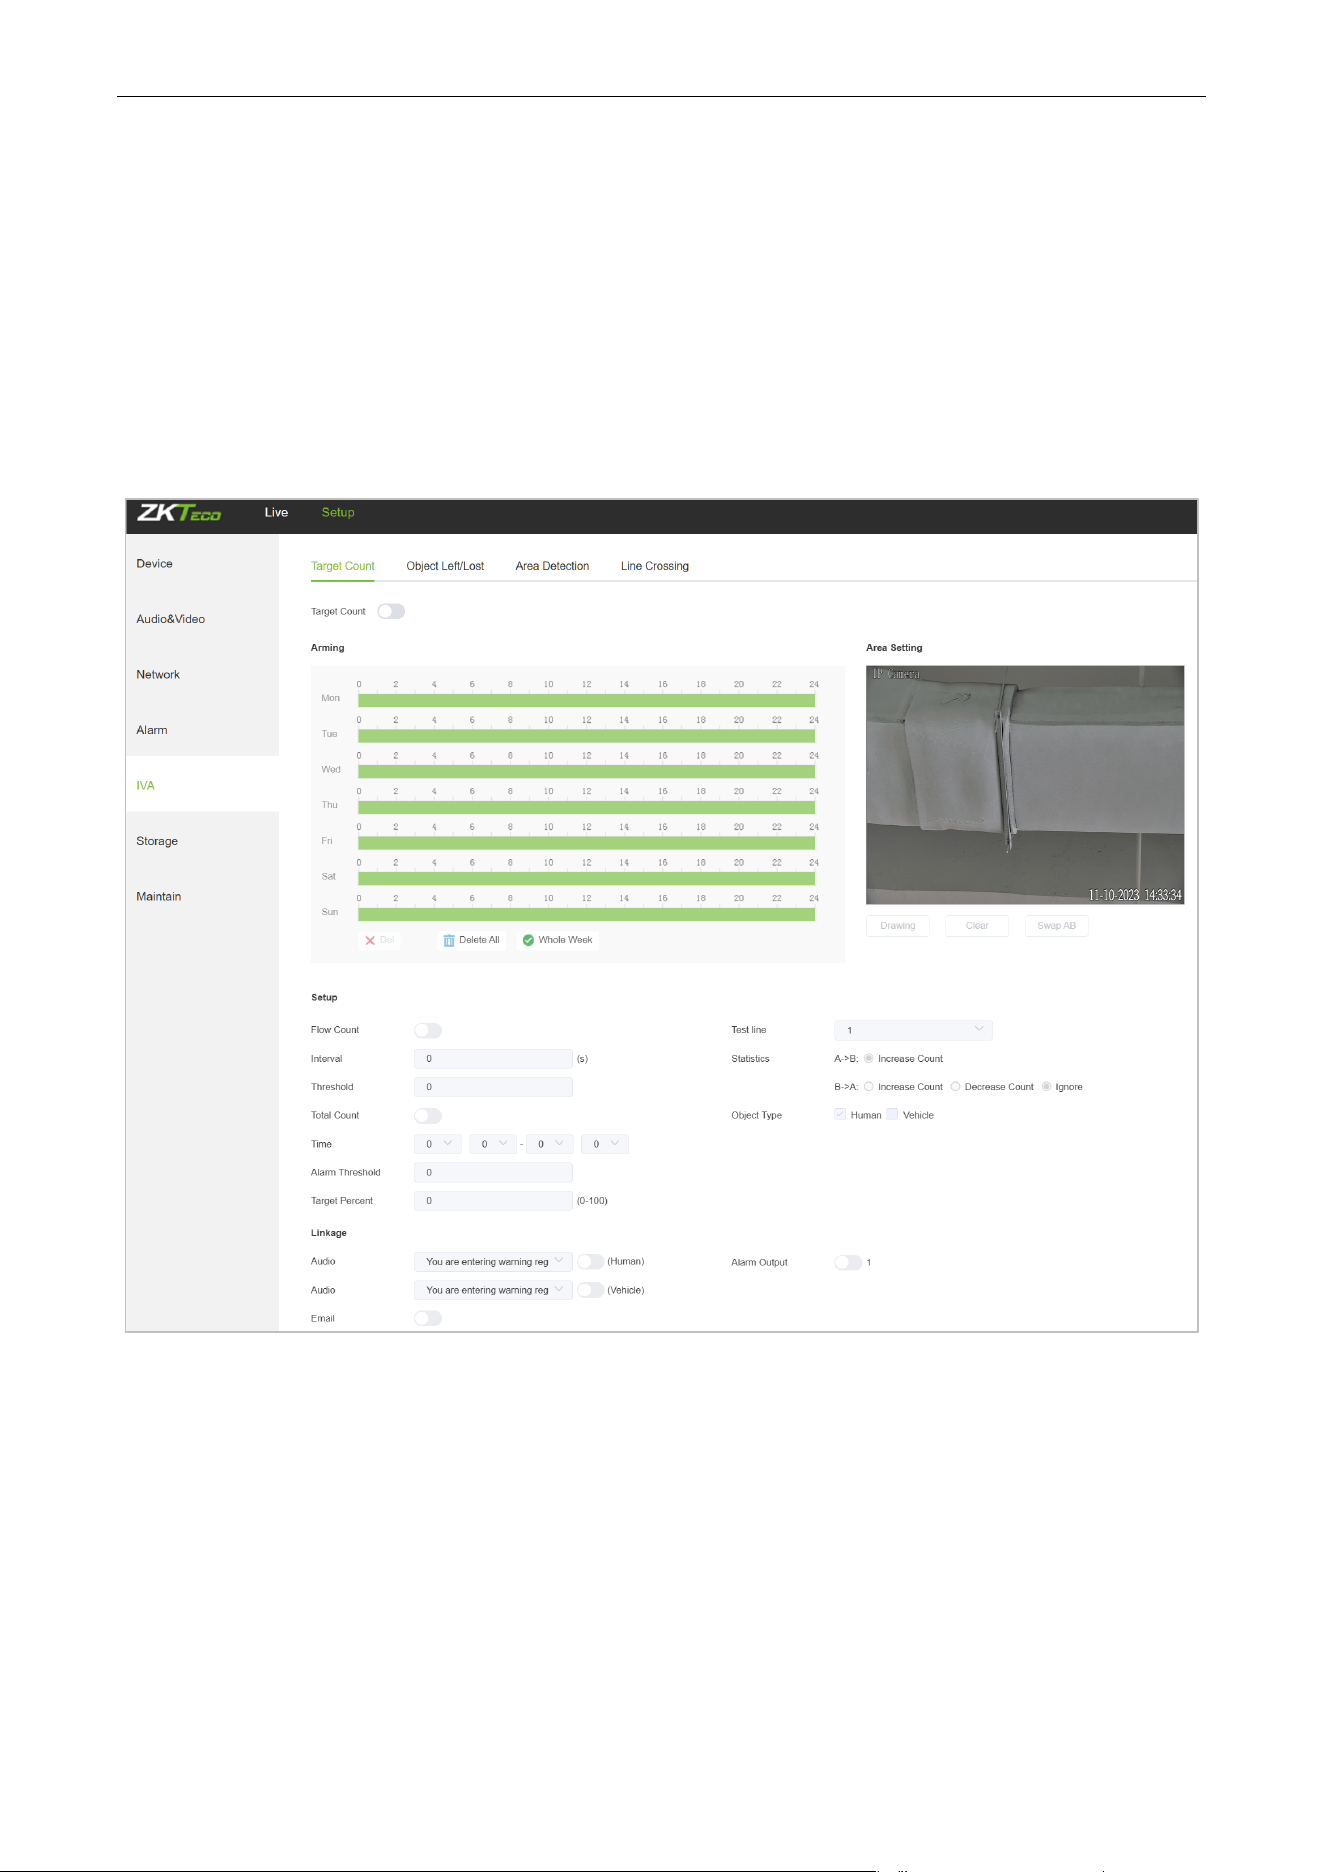Switch to Area Detection tab

[552, 566]
